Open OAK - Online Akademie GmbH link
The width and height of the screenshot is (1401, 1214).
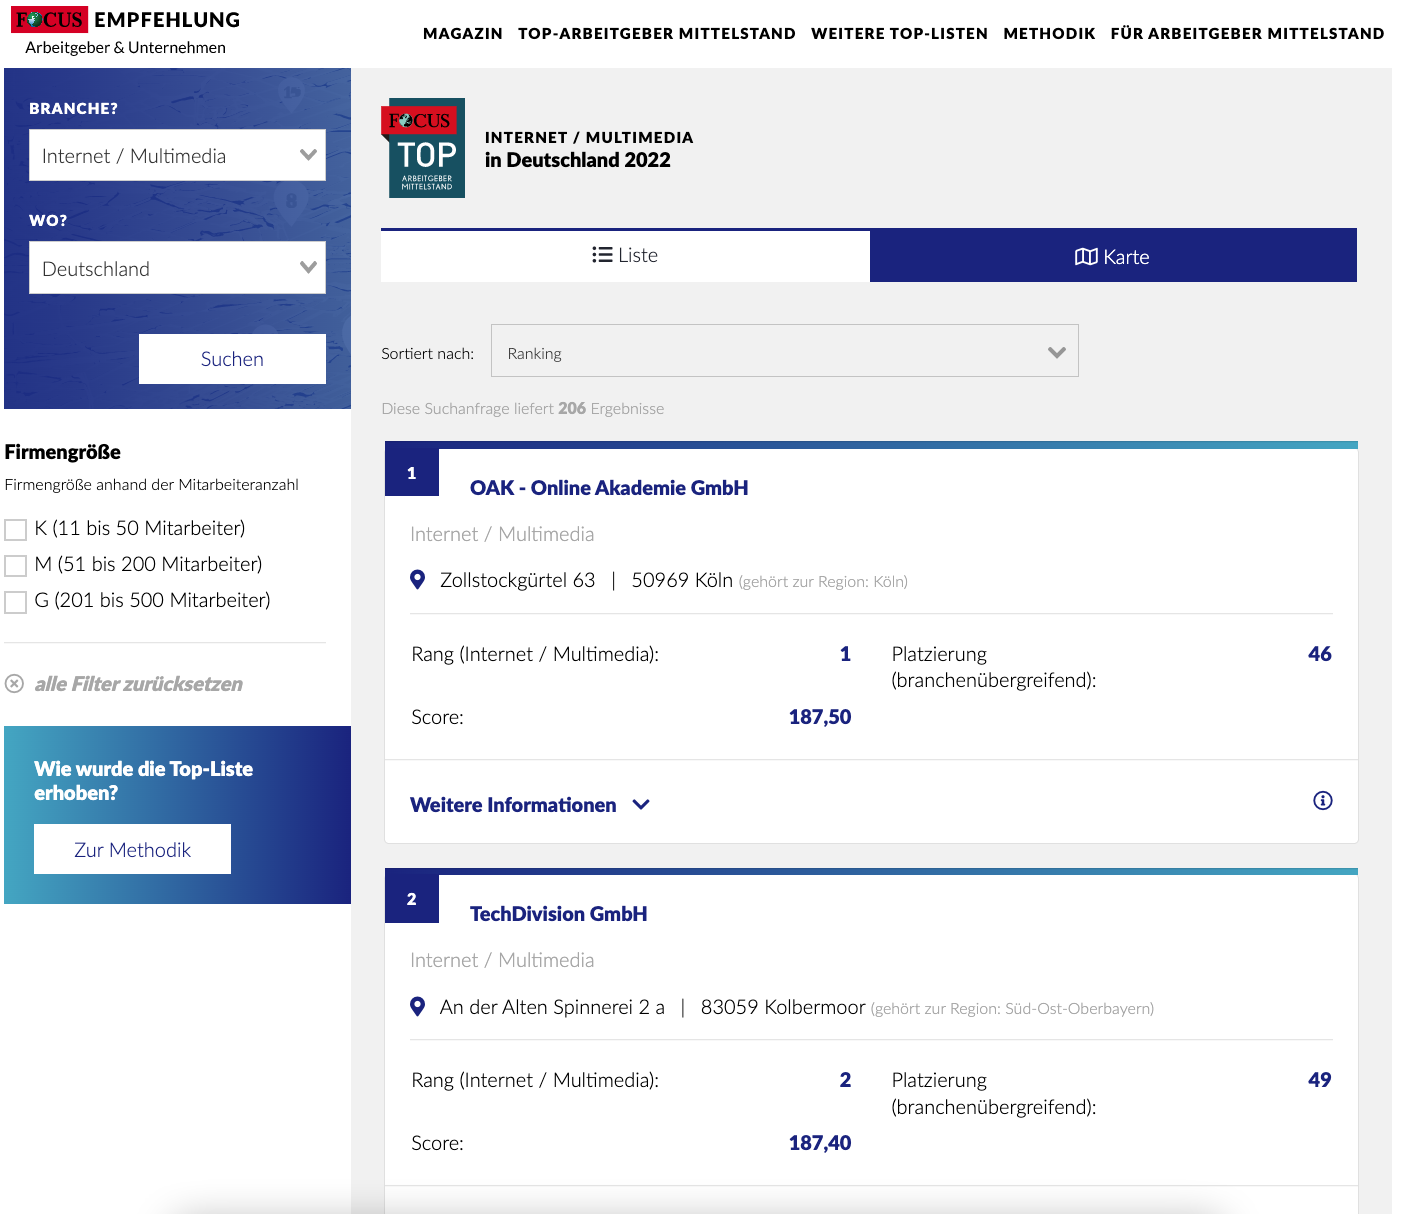(609, 488)
